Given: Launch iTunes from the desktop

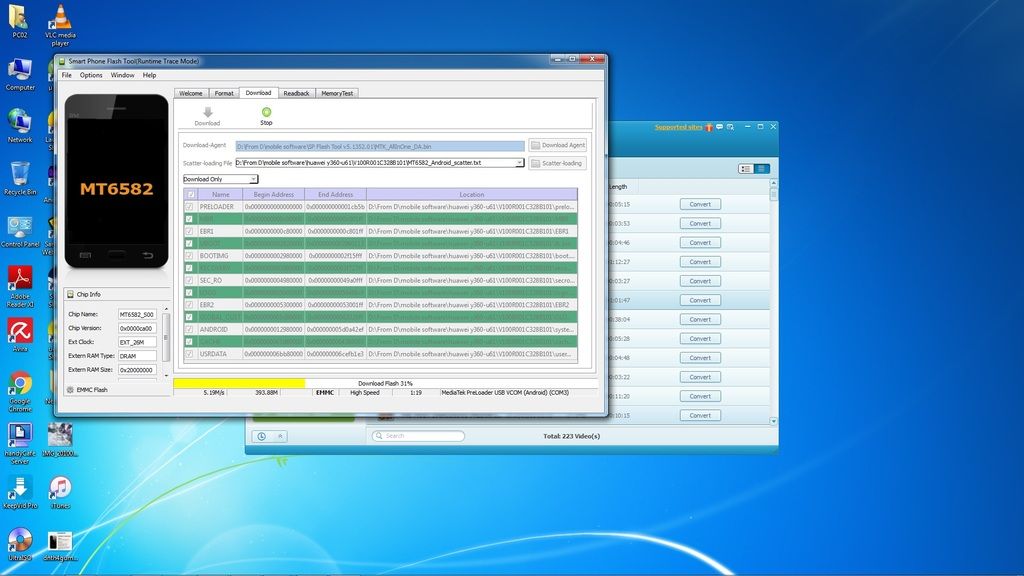Looking at the screenshot, I should point(60,488).
